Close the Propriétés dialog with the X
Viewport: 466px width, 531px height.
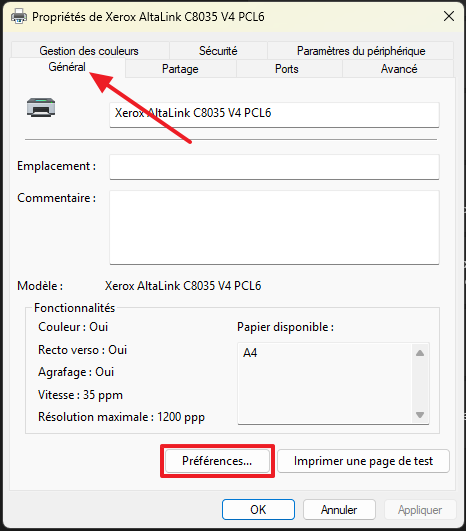(x=449, y=16)
